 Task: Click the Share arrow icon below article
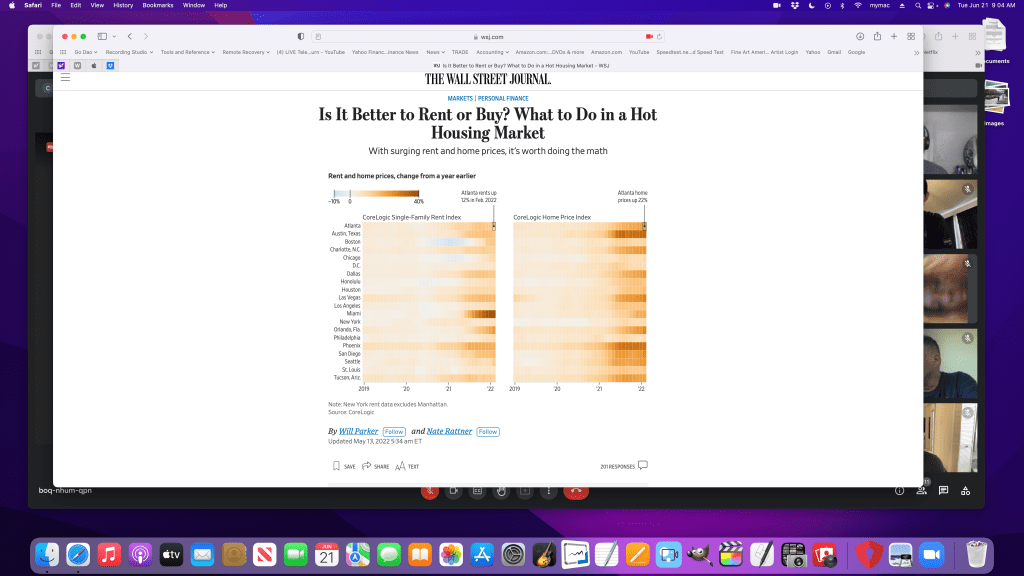pos(367,466)
